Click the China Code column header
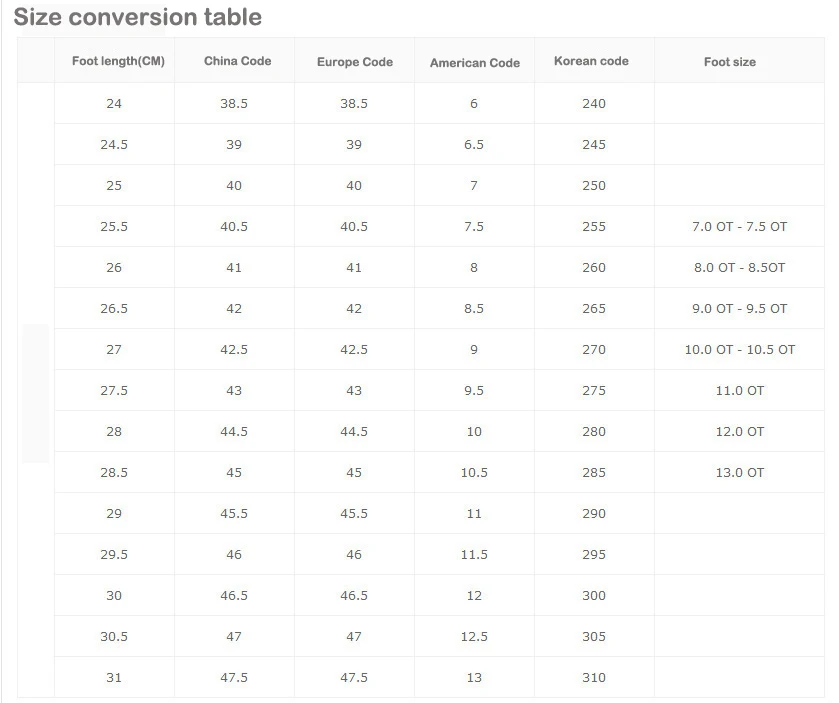The image size is (839, 703). point(237,61)
